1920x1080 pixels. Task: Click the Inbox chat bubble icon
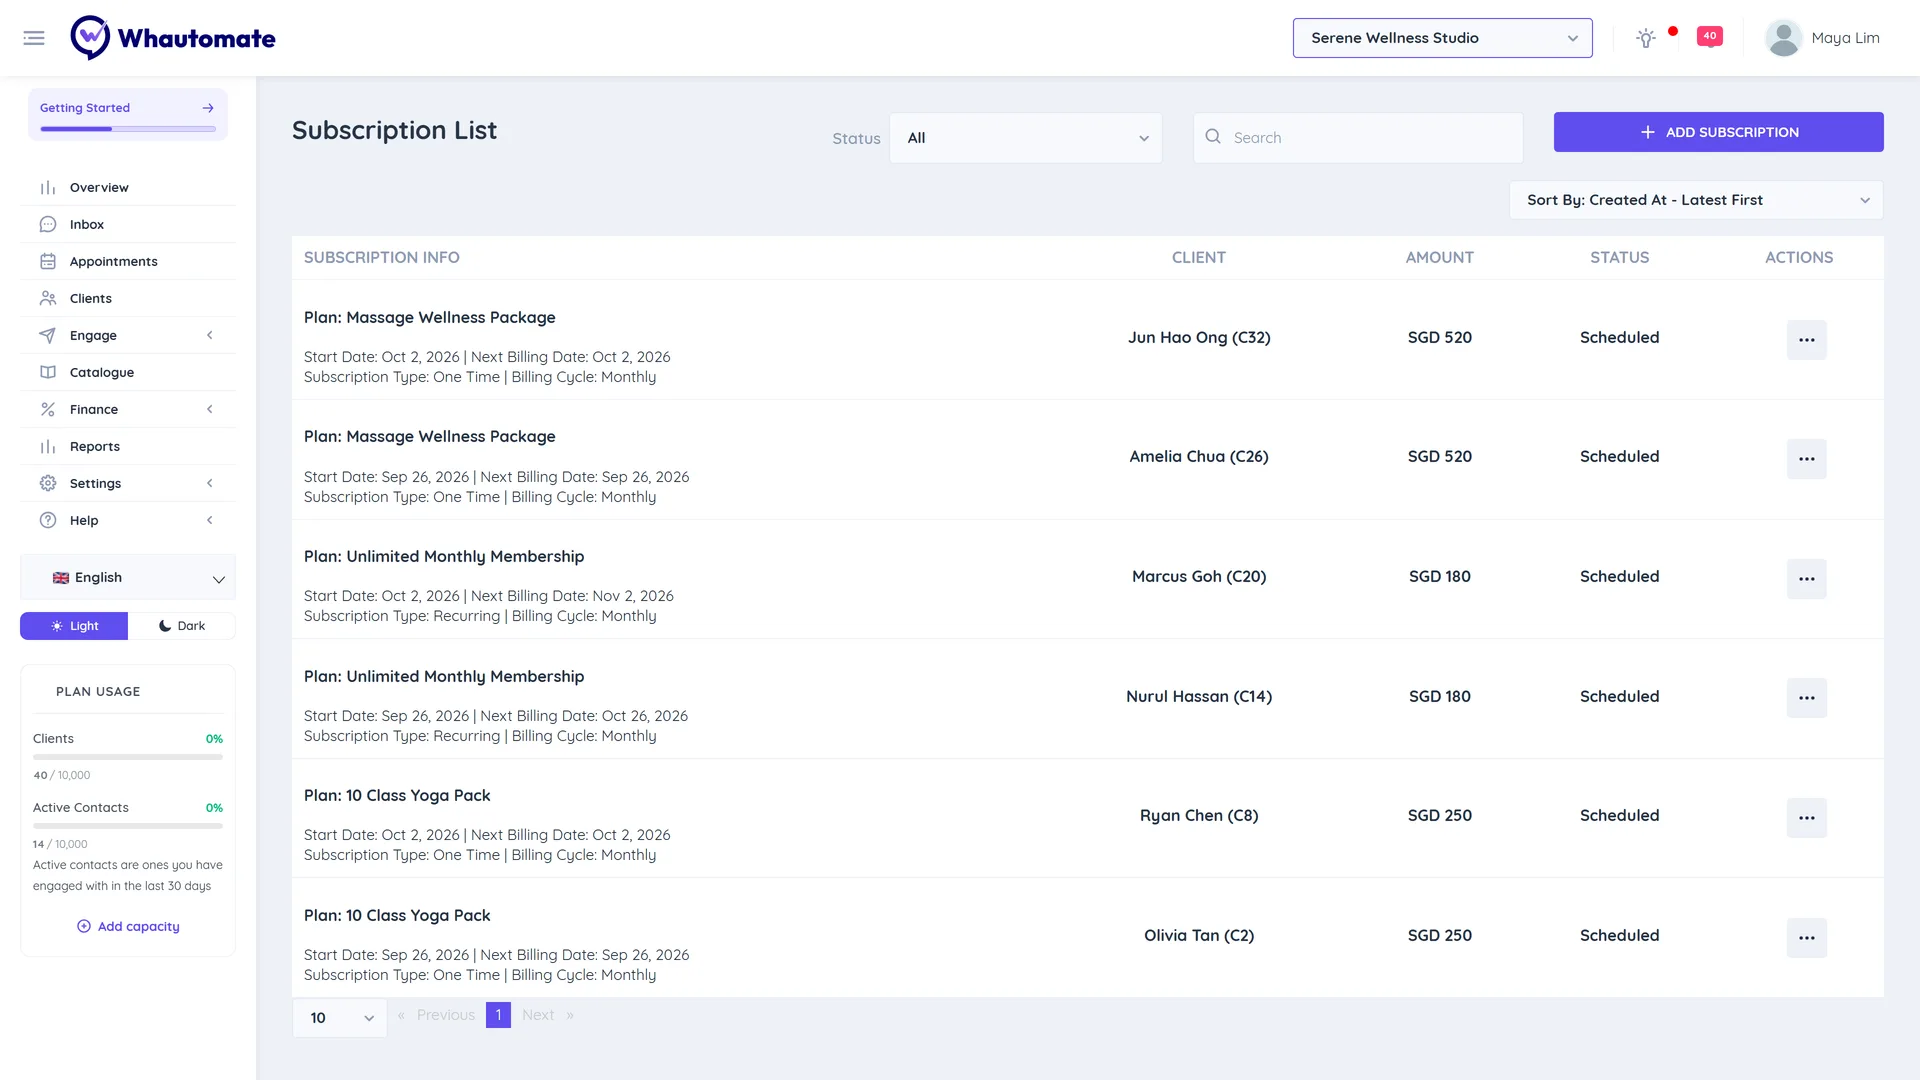48,225
